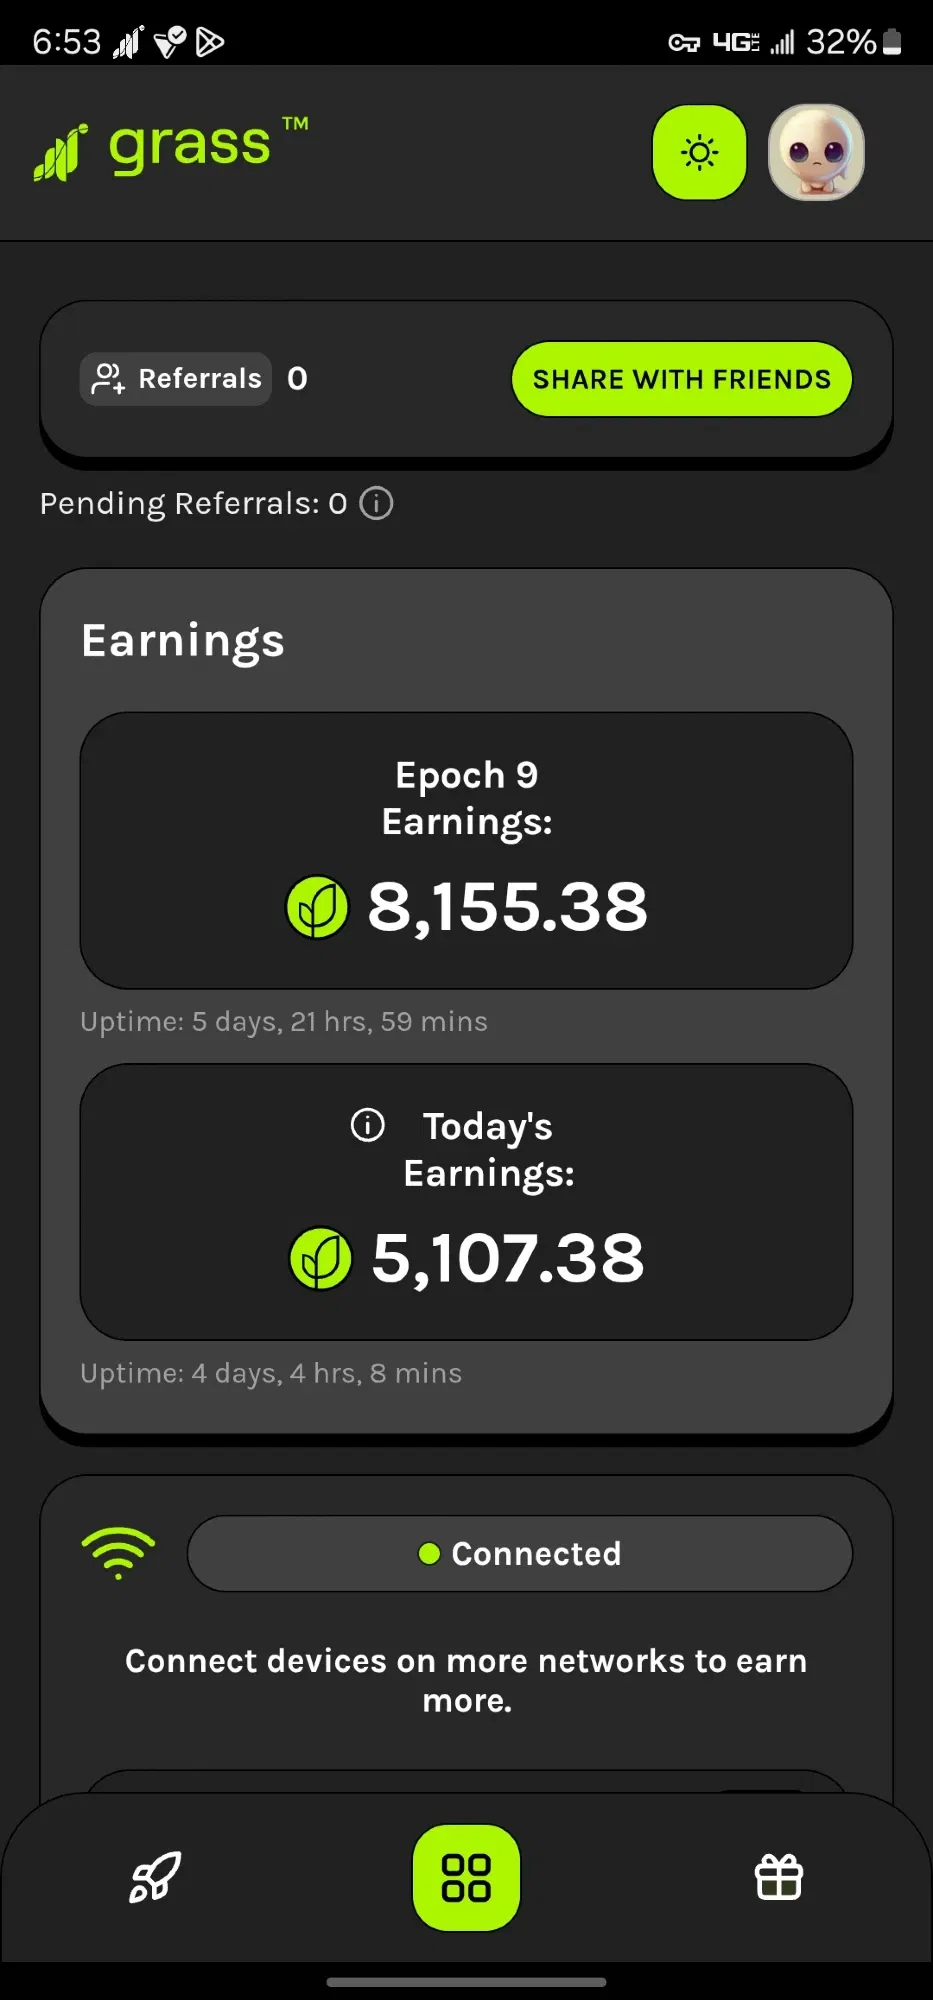
Task: Click the green Wi-Fi network icon
Action: pyautogui.click(x=118, y=1553)
